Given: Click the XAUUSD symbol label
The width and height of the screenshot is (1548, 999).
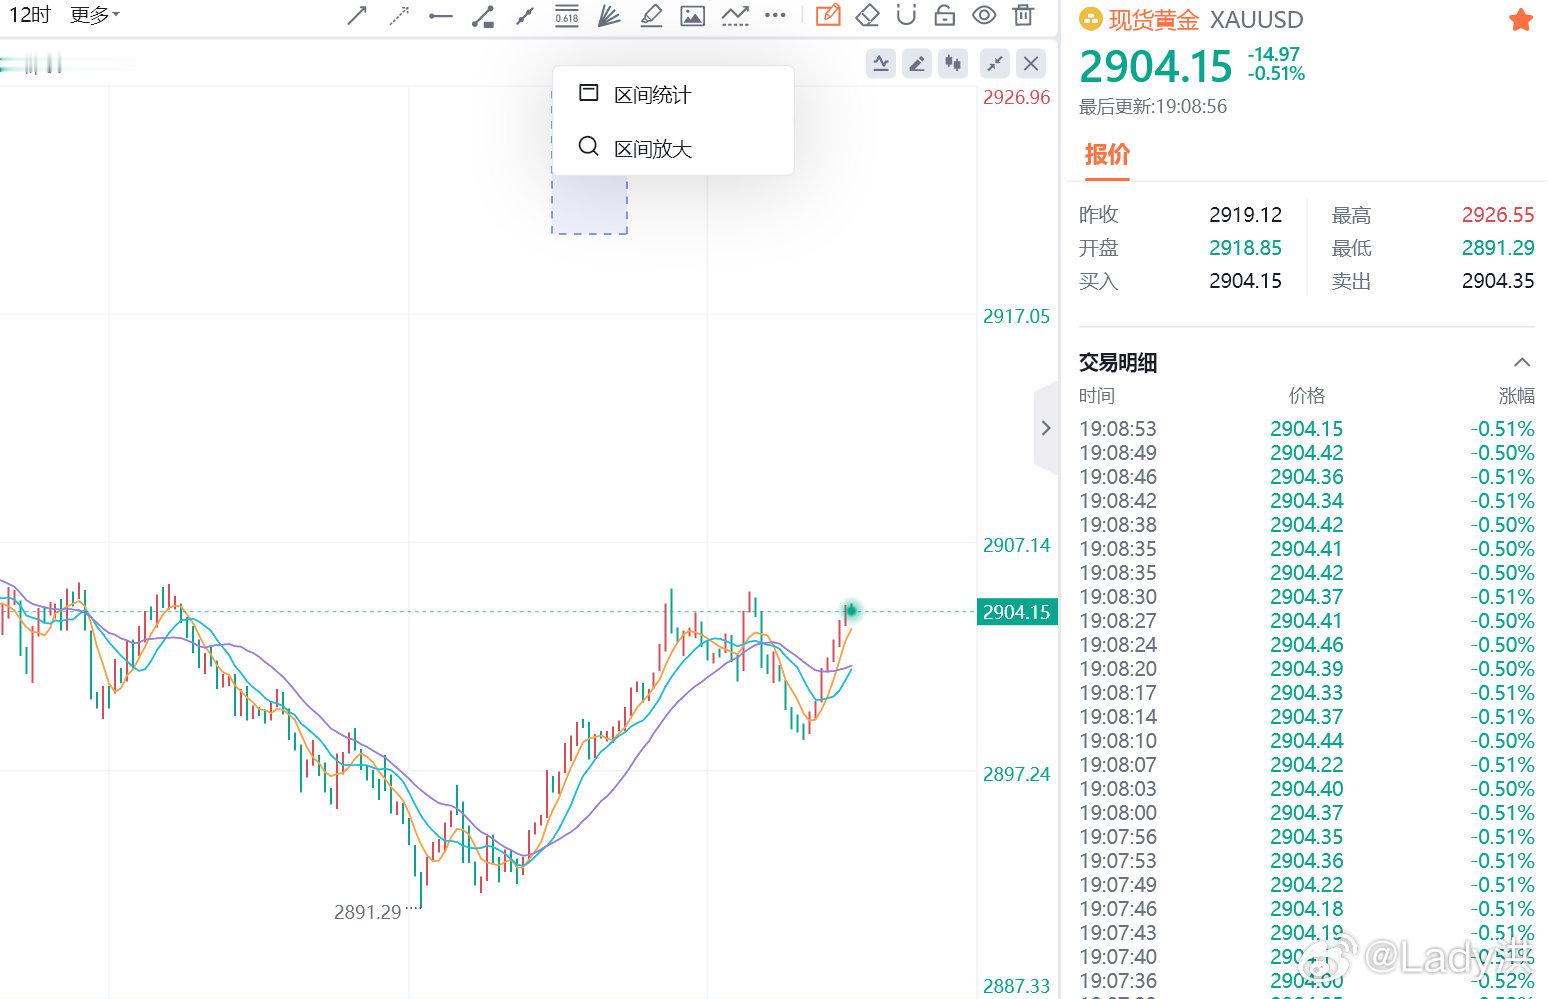Looking at the screenshot, I should tap(1257, 20).
